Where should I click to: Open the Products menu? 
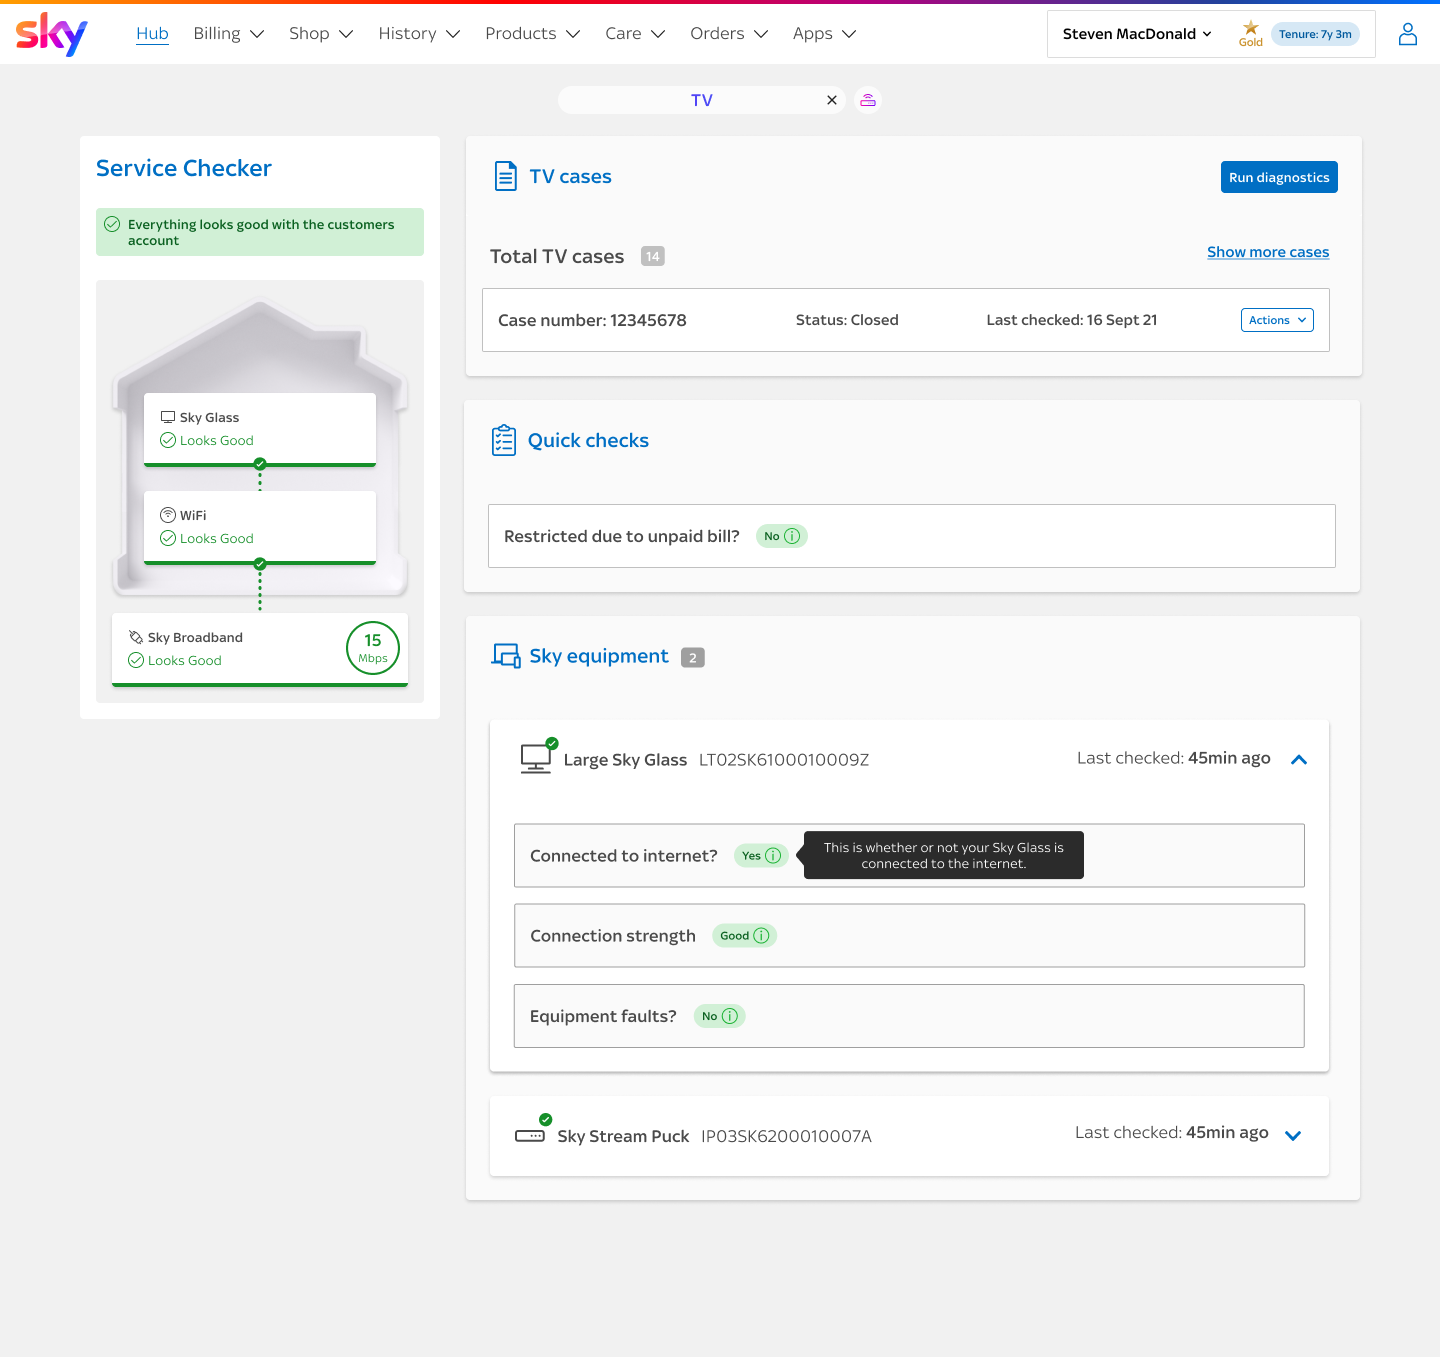[532, 33]
